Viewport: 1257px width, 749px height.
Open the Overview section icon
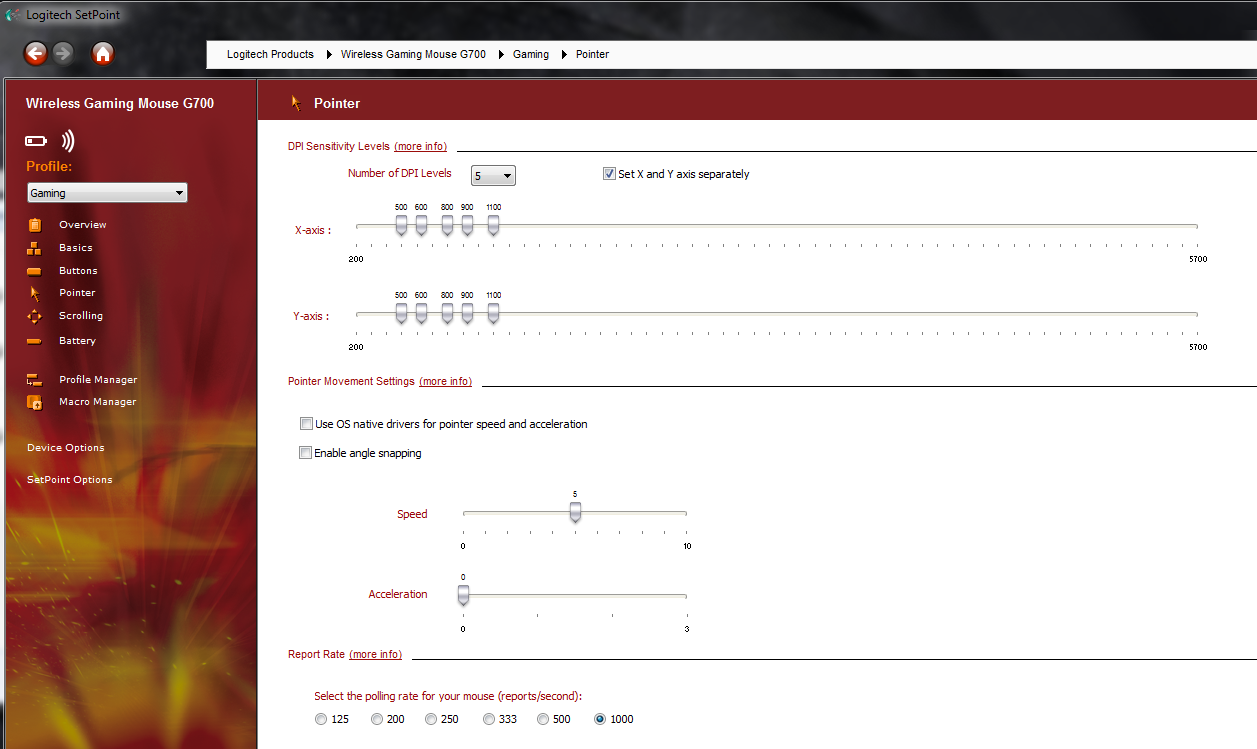point(35,225)
